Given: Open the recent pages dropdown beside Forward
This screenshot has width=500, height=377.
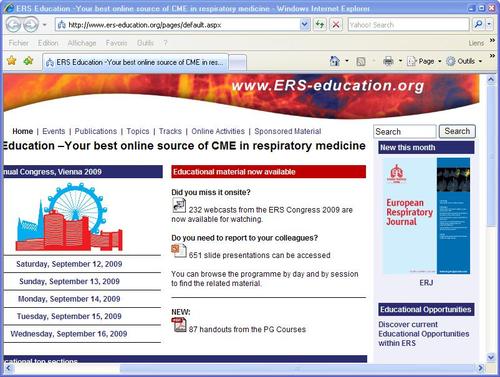Looking at the screenshot, I should (44, 25).
